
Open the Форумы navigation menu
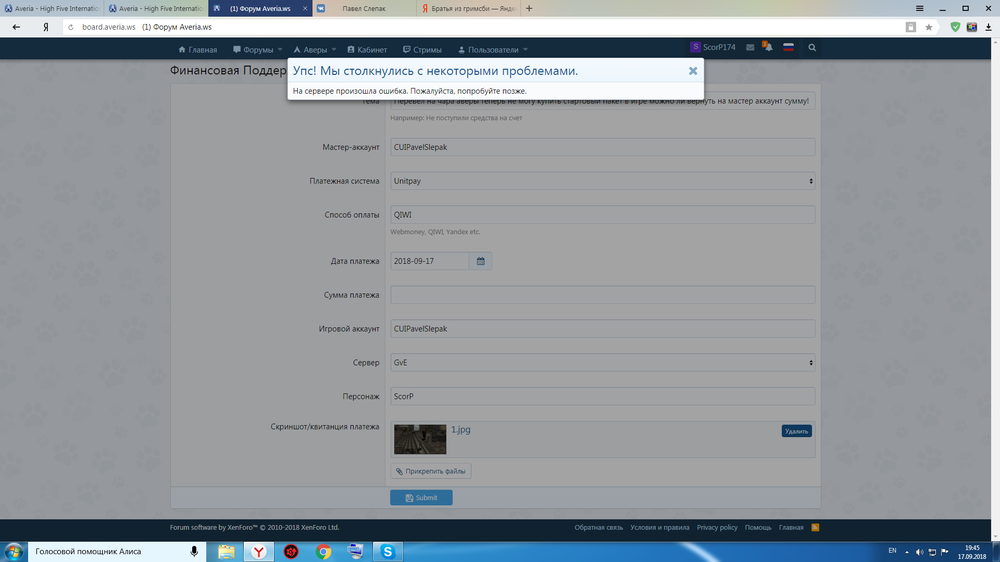point(257,49)
